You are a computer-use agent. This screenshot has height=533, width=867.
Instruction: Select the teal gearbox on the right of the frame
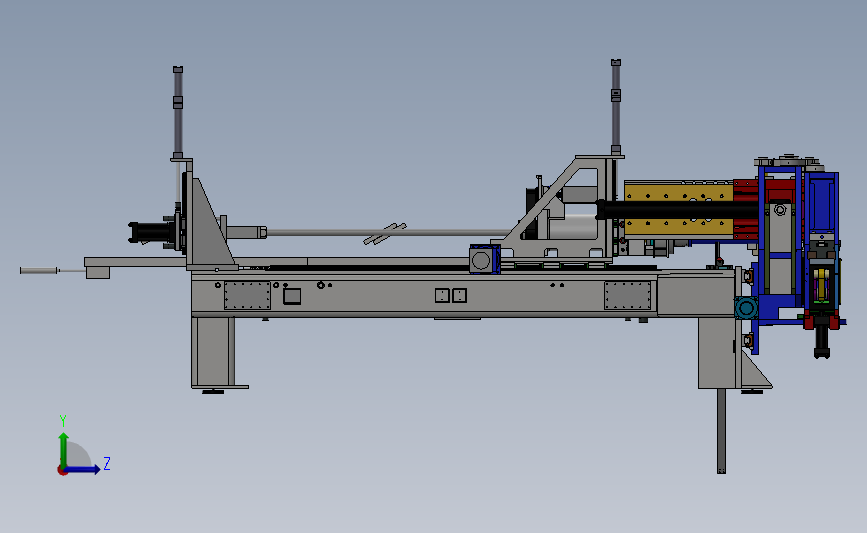pos(746,307)
